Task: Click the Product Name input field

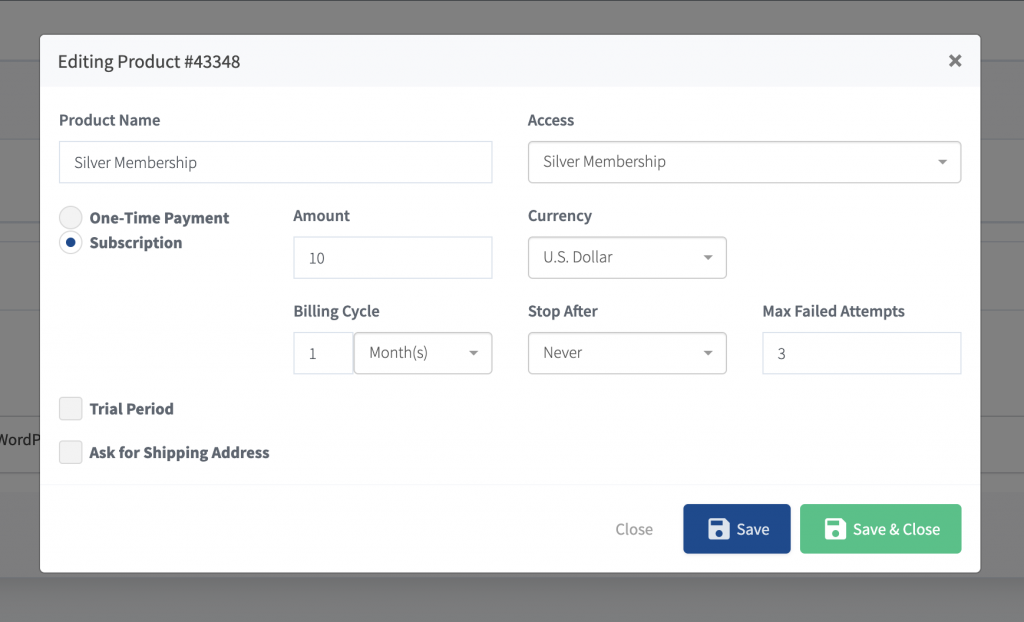Action: click(x=275, y=162)
